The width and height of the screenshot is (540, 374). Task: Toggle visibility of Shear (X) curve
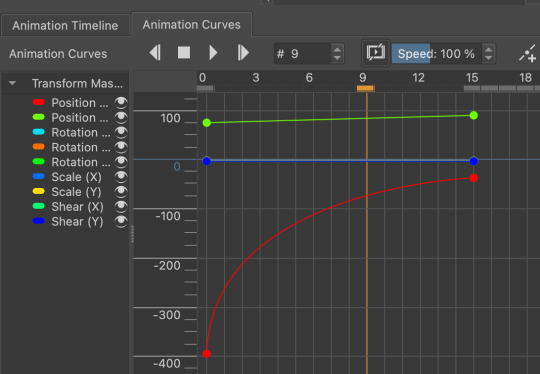[121, 206]
